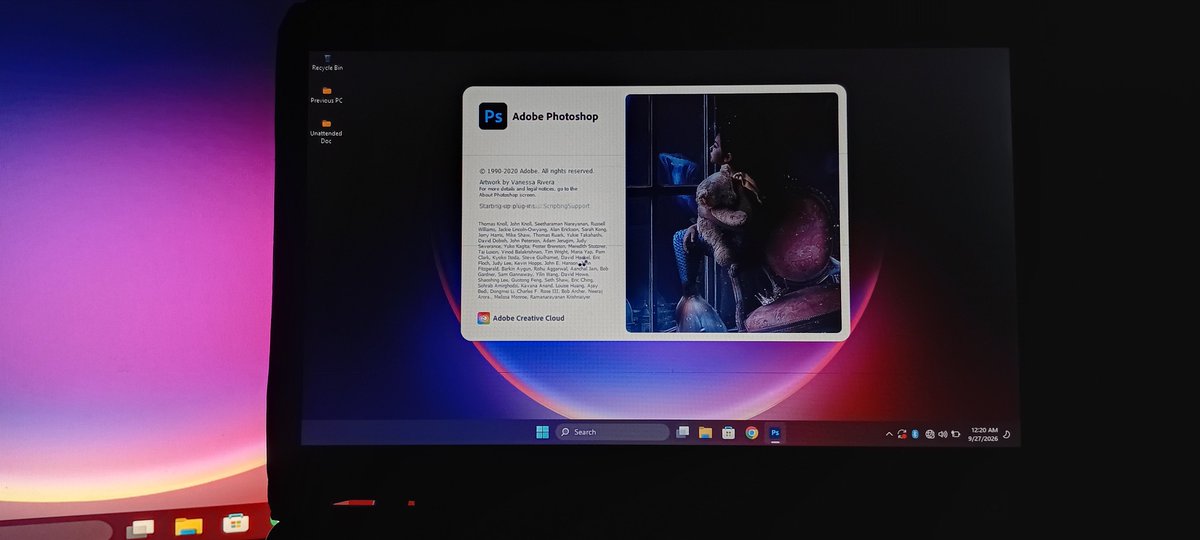The height and width of the screenshot is (540, 1200).
Task: Click the '© 1990-2020 Adobe' copyright line
Action: point(537,171)
